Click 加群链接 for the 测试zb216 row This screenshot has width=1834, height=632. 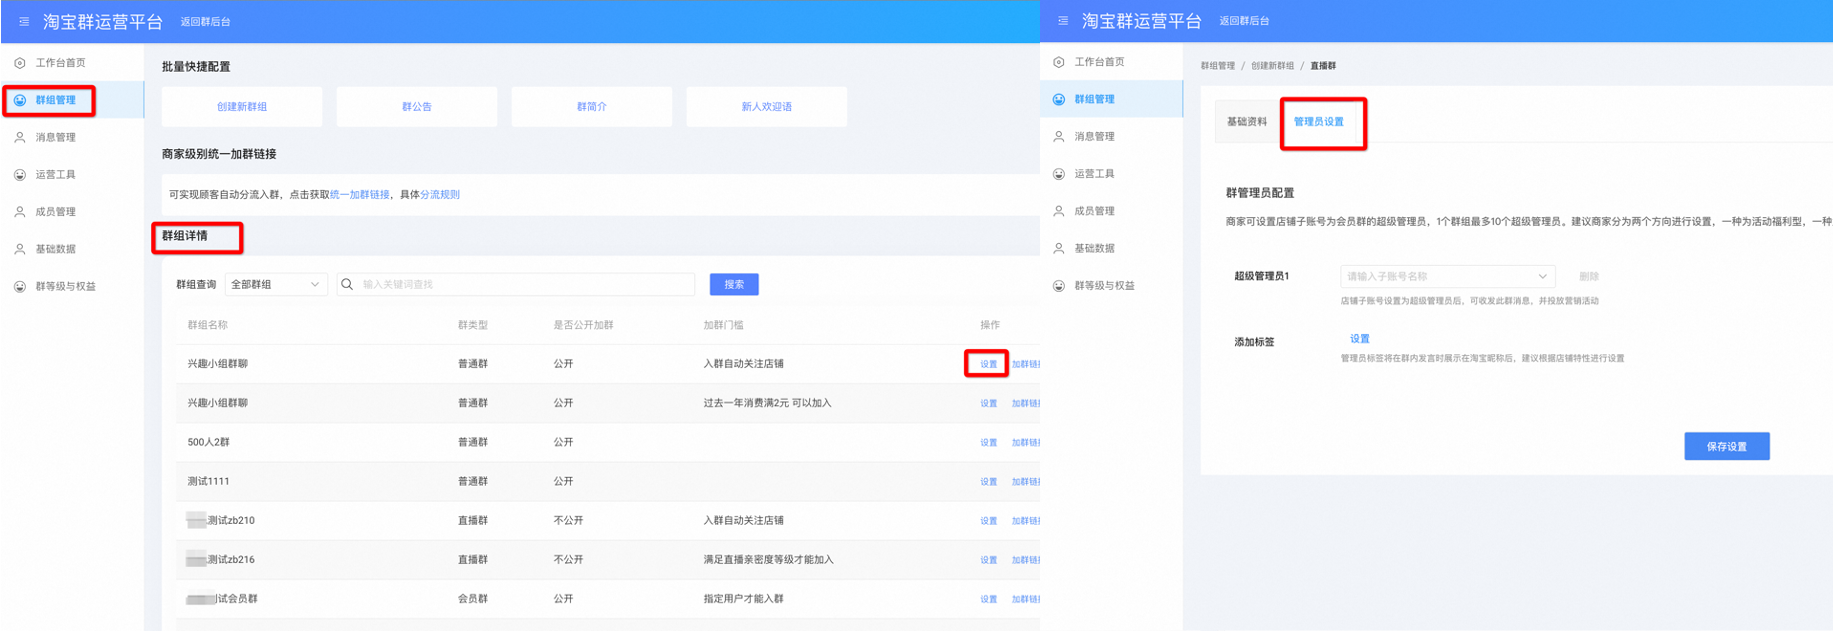coord(1026,560)
